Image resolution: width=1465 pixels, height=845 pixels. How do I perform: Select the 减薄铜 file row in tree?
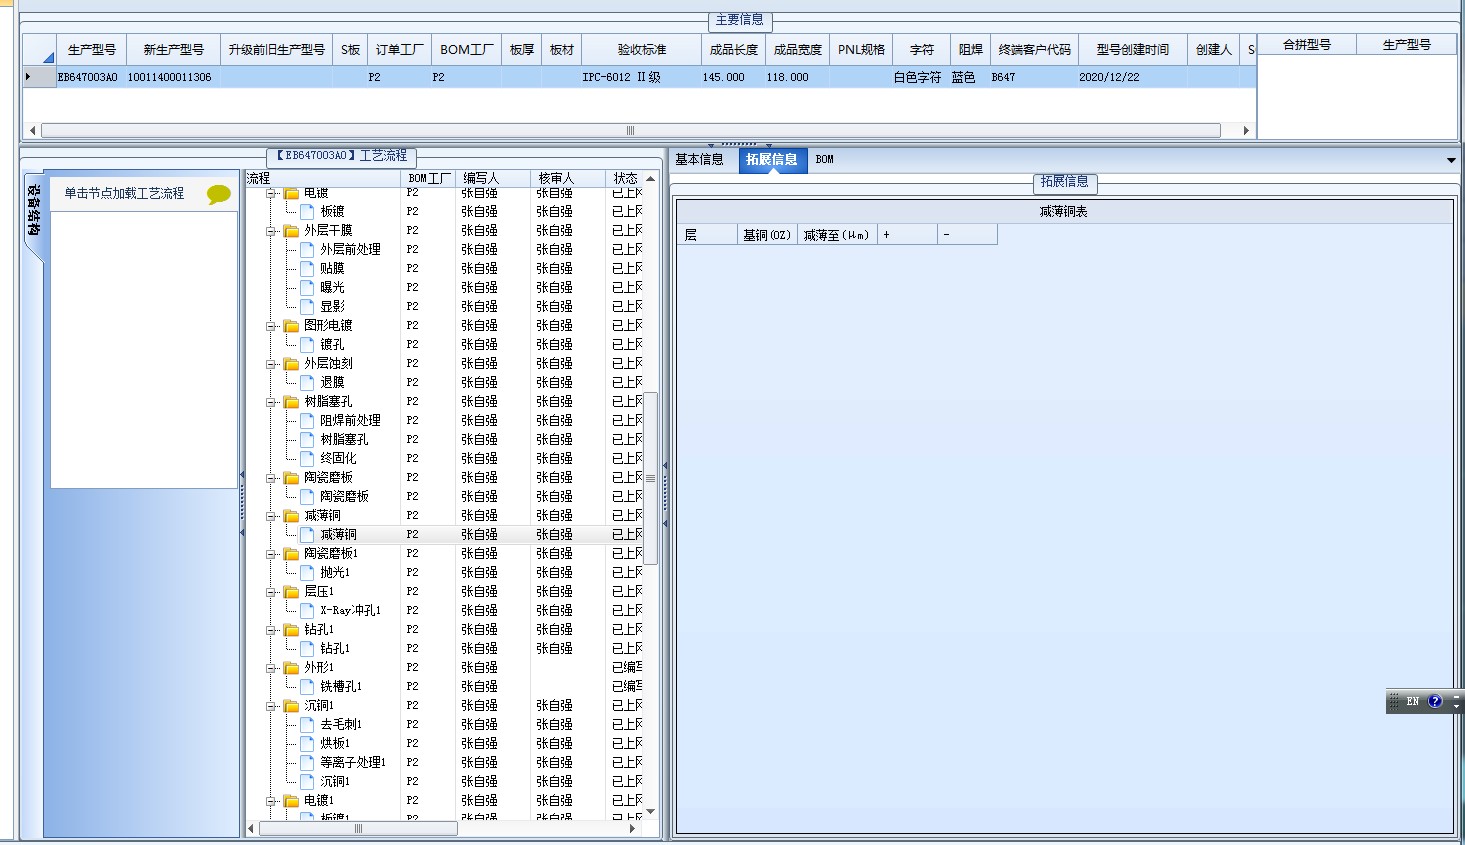tap(445, 535)
